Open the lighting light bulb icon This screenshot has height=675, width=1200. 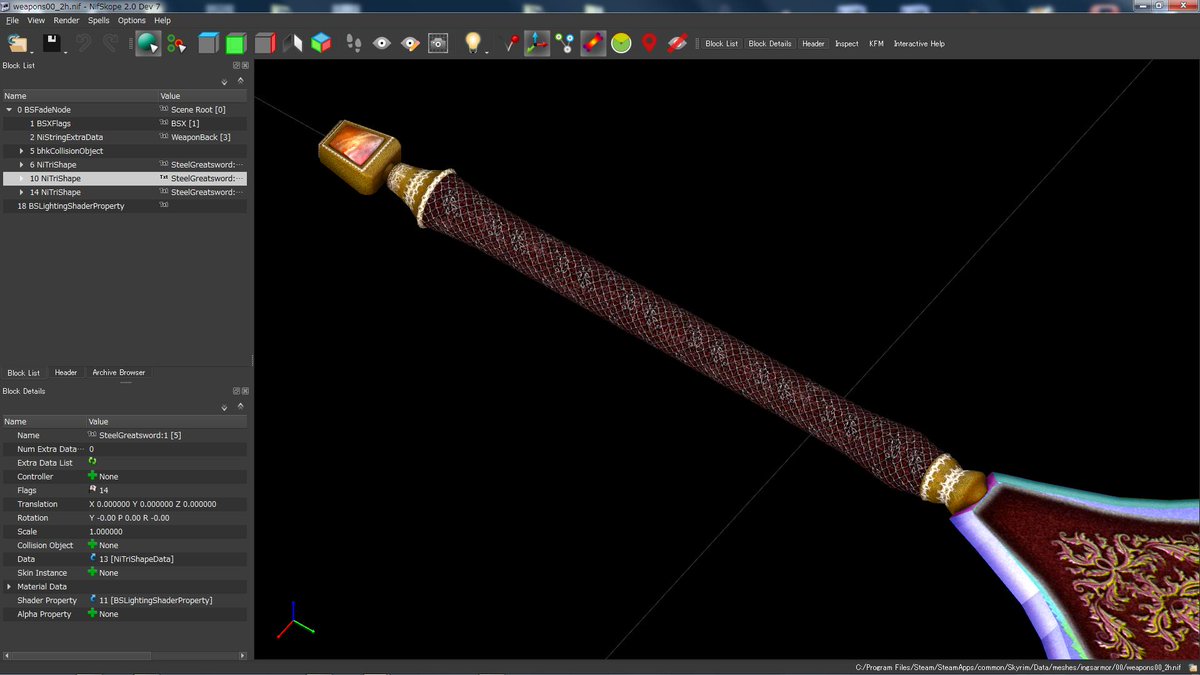[472, 43]
